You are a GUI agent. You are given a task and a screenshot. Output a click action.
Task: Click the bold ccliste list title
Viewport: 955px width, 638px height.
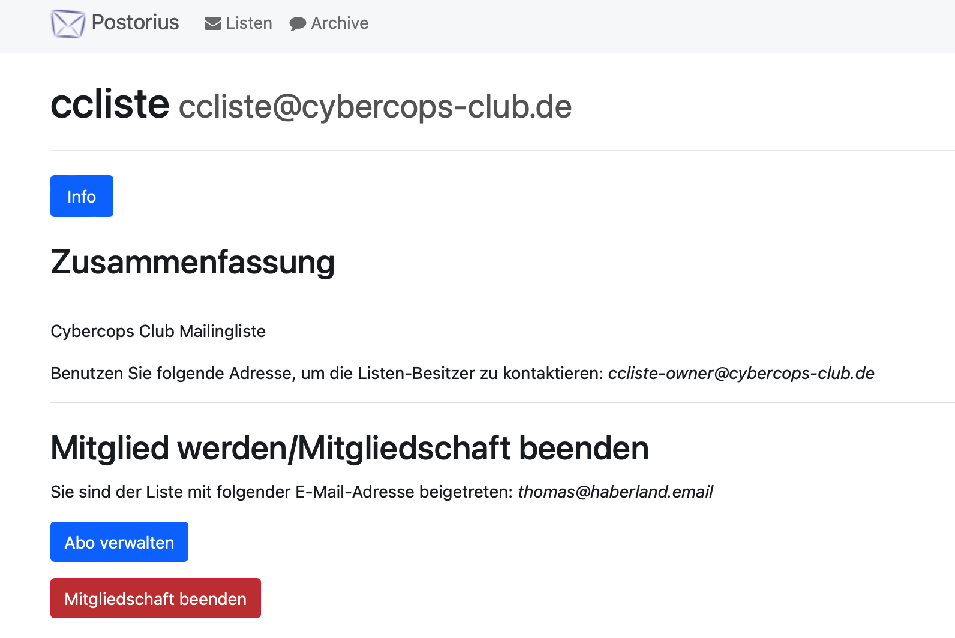110,104
